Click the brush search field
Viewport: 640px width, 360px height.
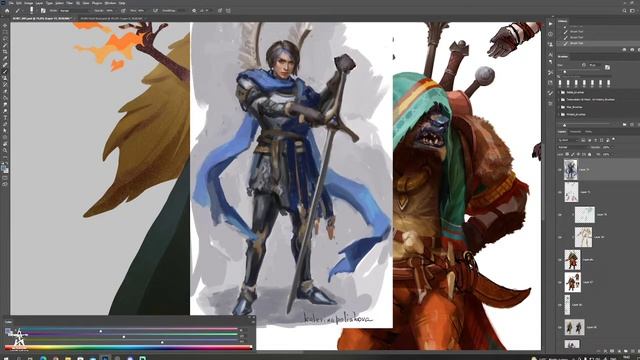coord(584,76)
